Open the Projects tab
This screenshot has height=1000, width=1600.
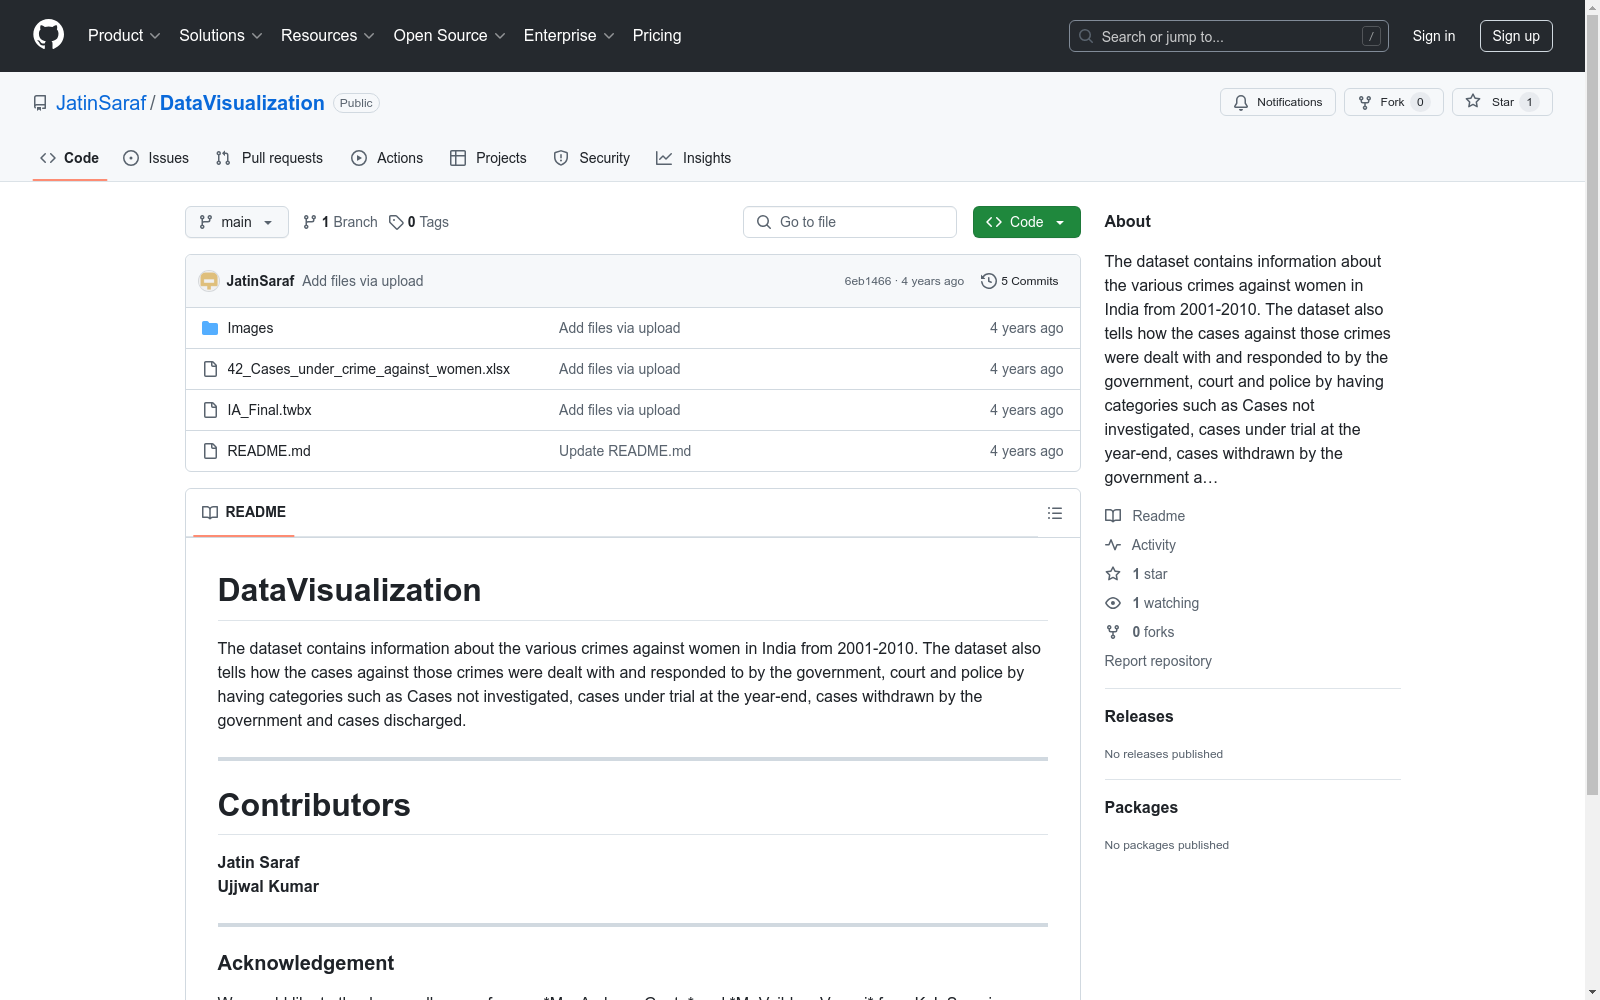[488, 158]
